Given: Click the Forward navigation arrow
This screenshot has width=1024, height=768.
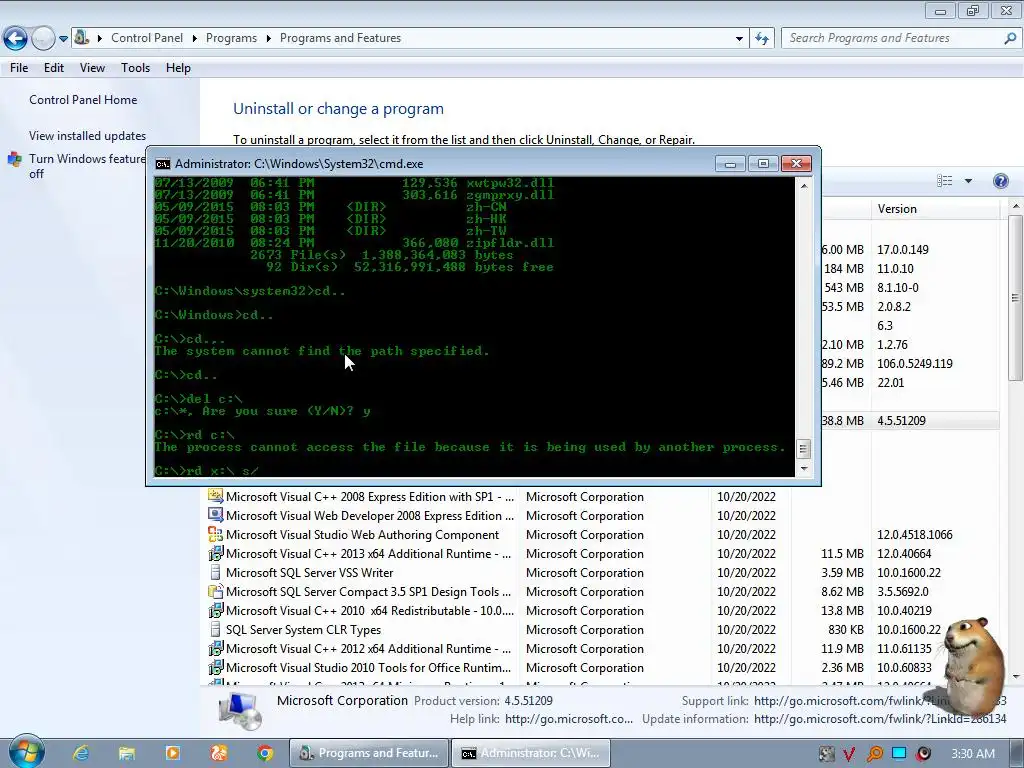Looking at the screenshot, I should tap(43, 39).
